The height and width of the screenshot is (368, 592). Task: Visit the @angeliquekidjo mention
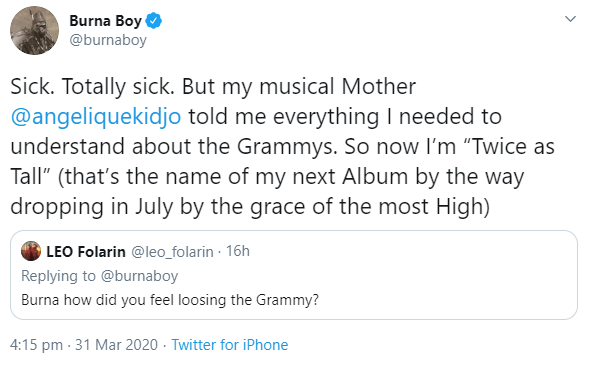point(96,117)
